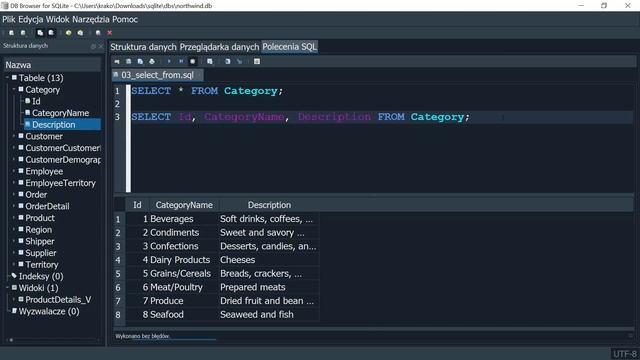Click the Description results column header
The image size is (640, 360).
[269, 205]
